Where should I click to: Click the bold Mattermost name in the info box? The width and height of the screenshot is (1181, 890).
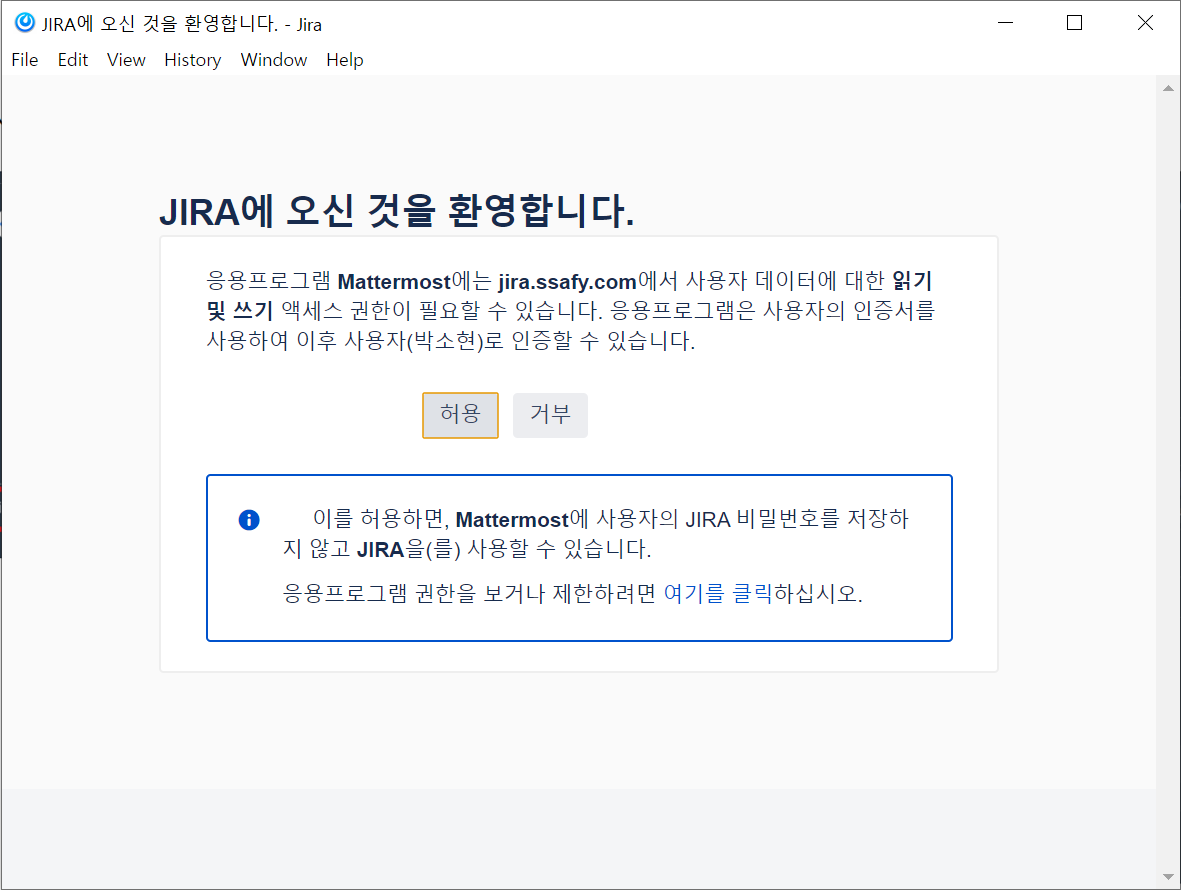[512, 520]
